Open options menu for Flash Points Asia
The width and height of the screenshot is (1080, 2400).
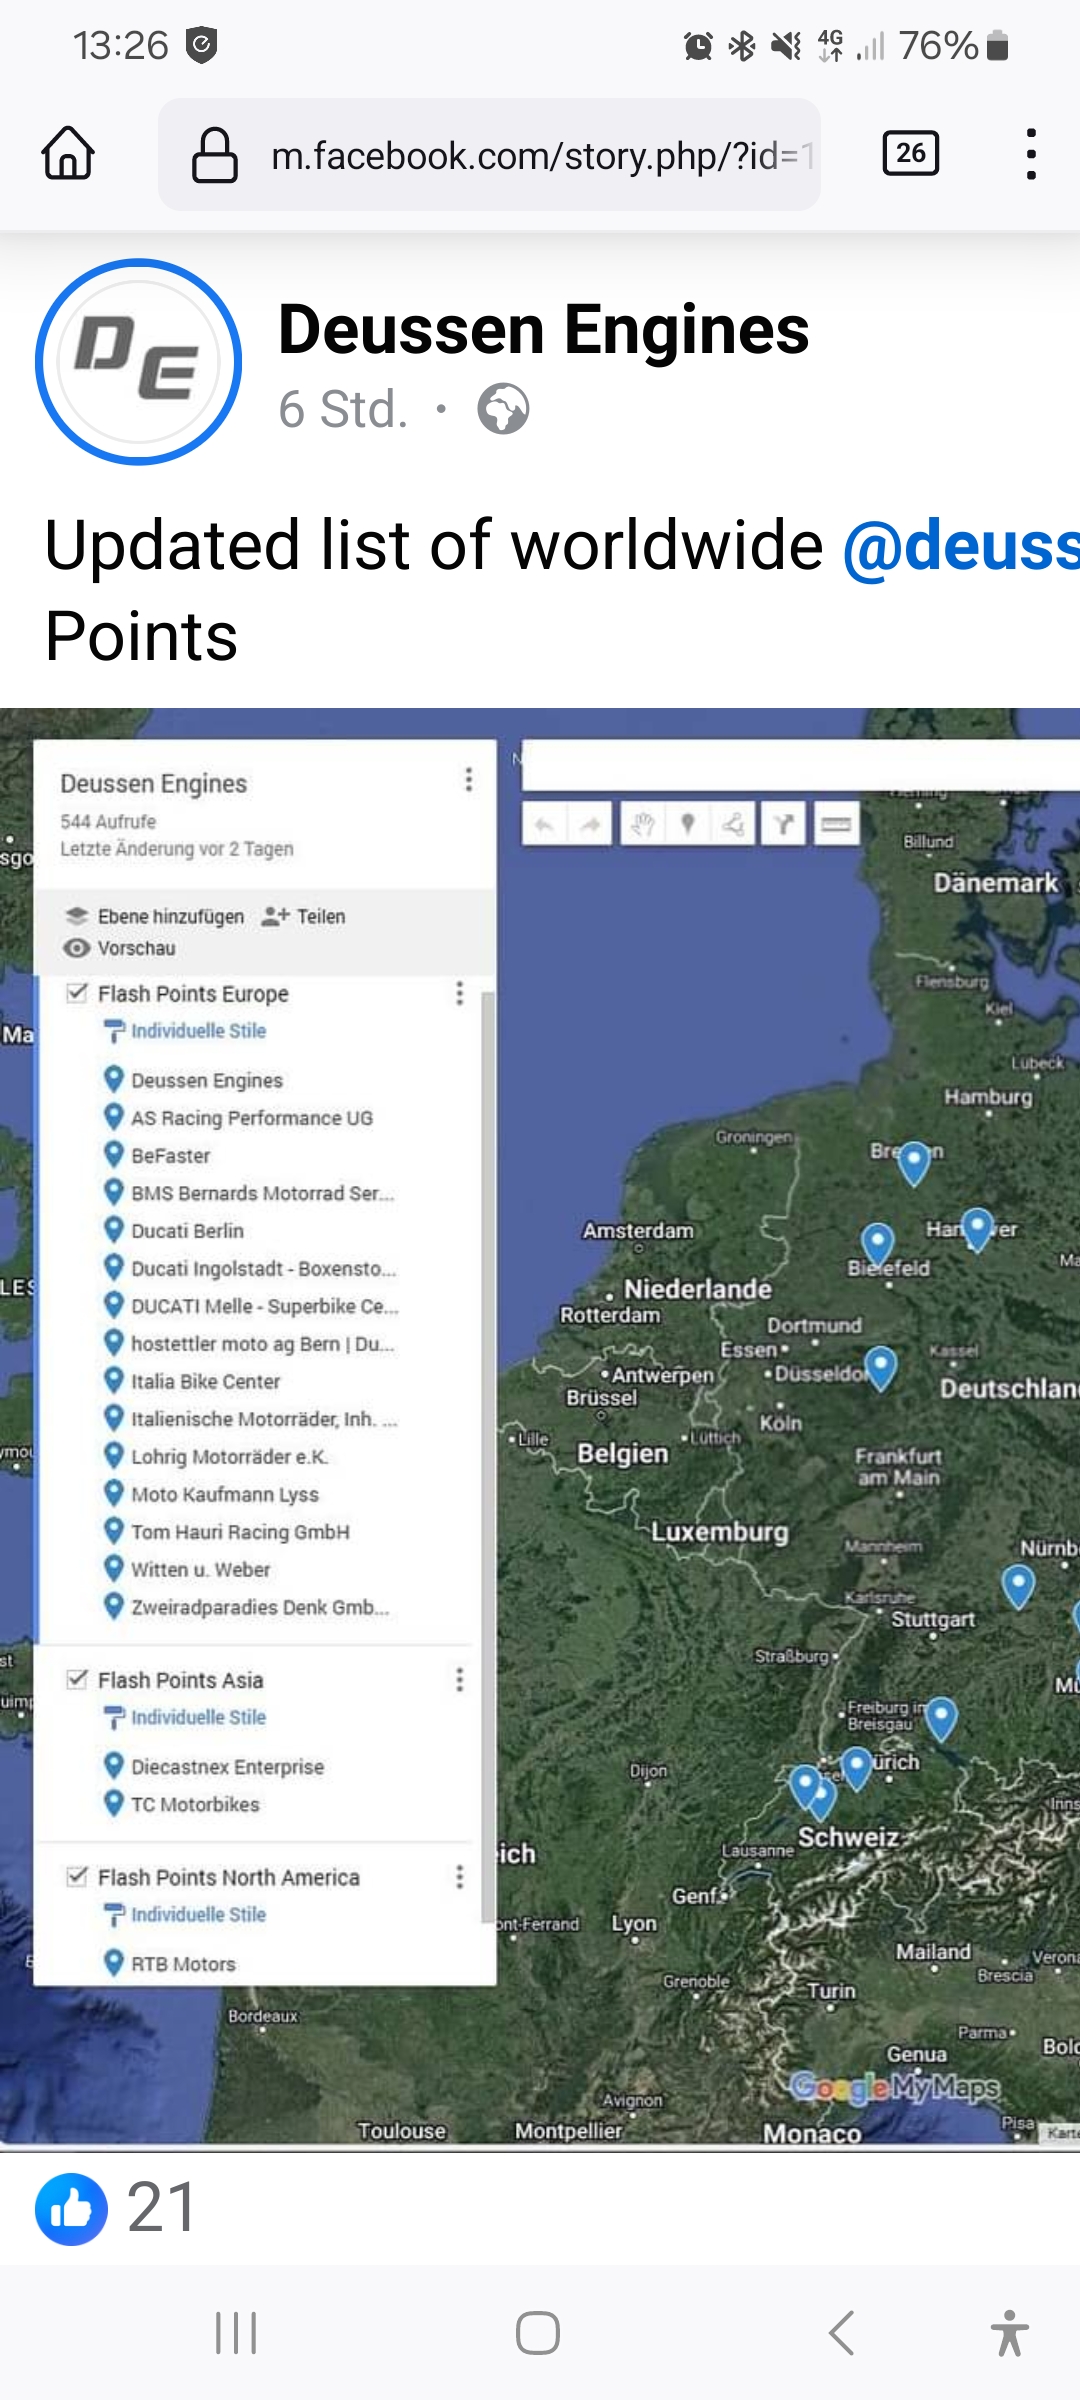coord(459,1679)
